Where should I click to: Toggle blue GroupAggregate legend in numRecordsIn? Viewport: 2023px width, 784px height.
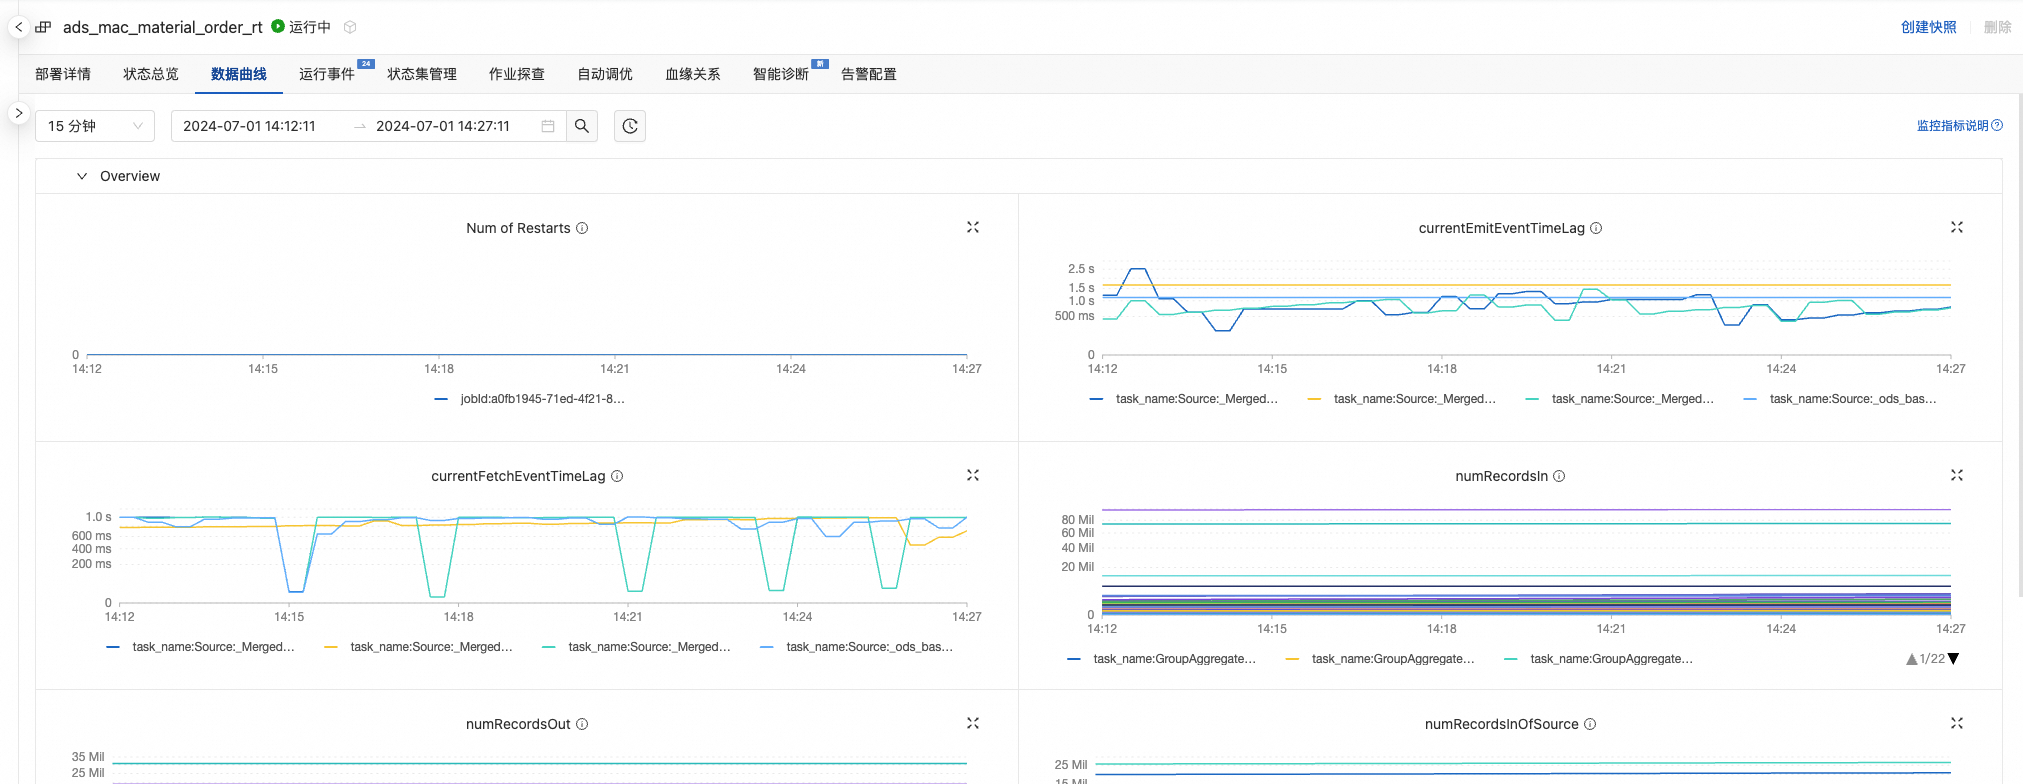(x=1162, y=659)
